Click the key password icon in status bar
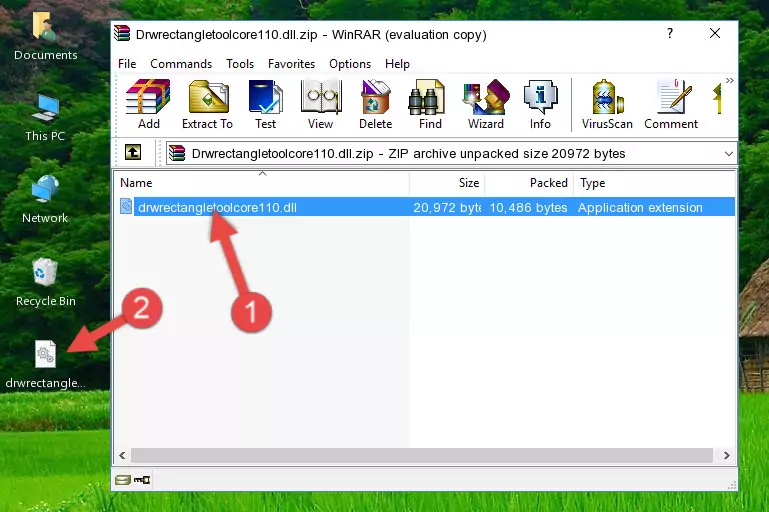This screenshot has width=769, height=512. (x=142, y=480)
